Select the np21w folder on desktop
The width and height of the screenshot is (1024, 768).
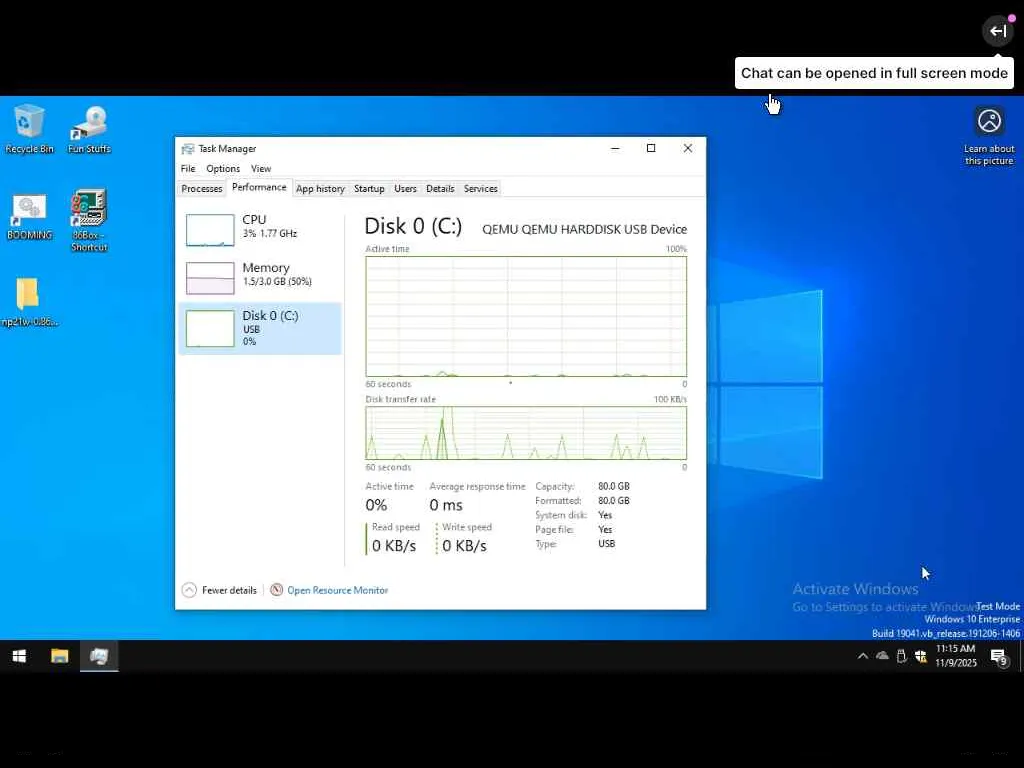[28, 302]
